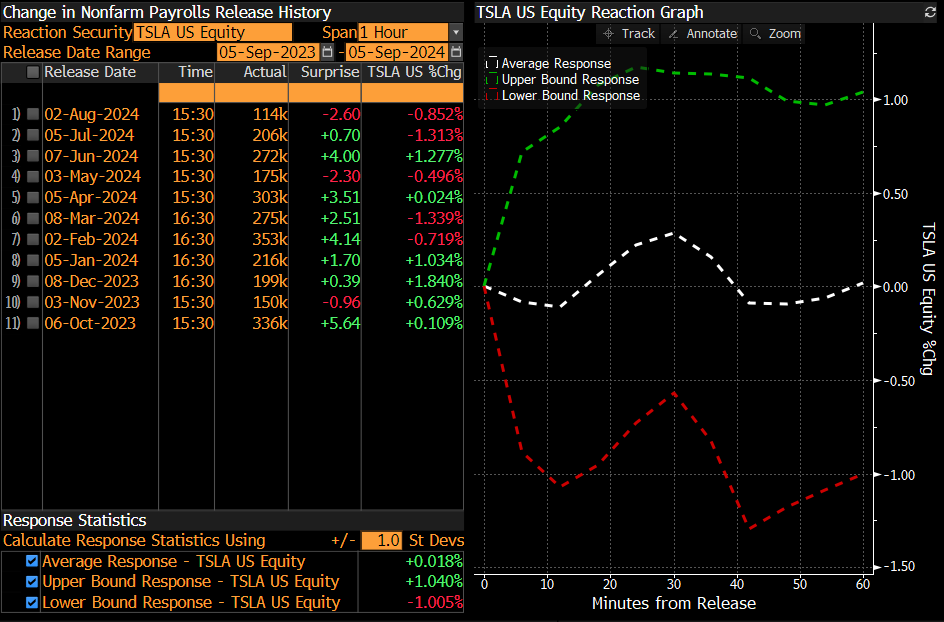This screenshot has height=622, width=944.
Task: Click the Lower Bound Response legend marker
Action: tap(491, 95)
